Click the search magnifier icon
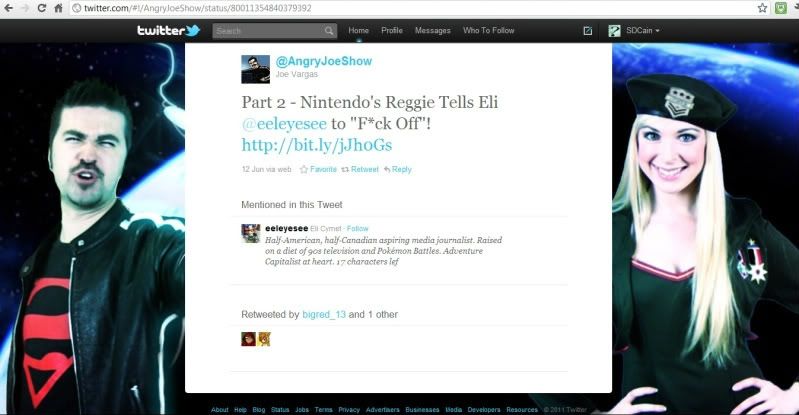Screen dimensions: 799x415 pos(329,31)
